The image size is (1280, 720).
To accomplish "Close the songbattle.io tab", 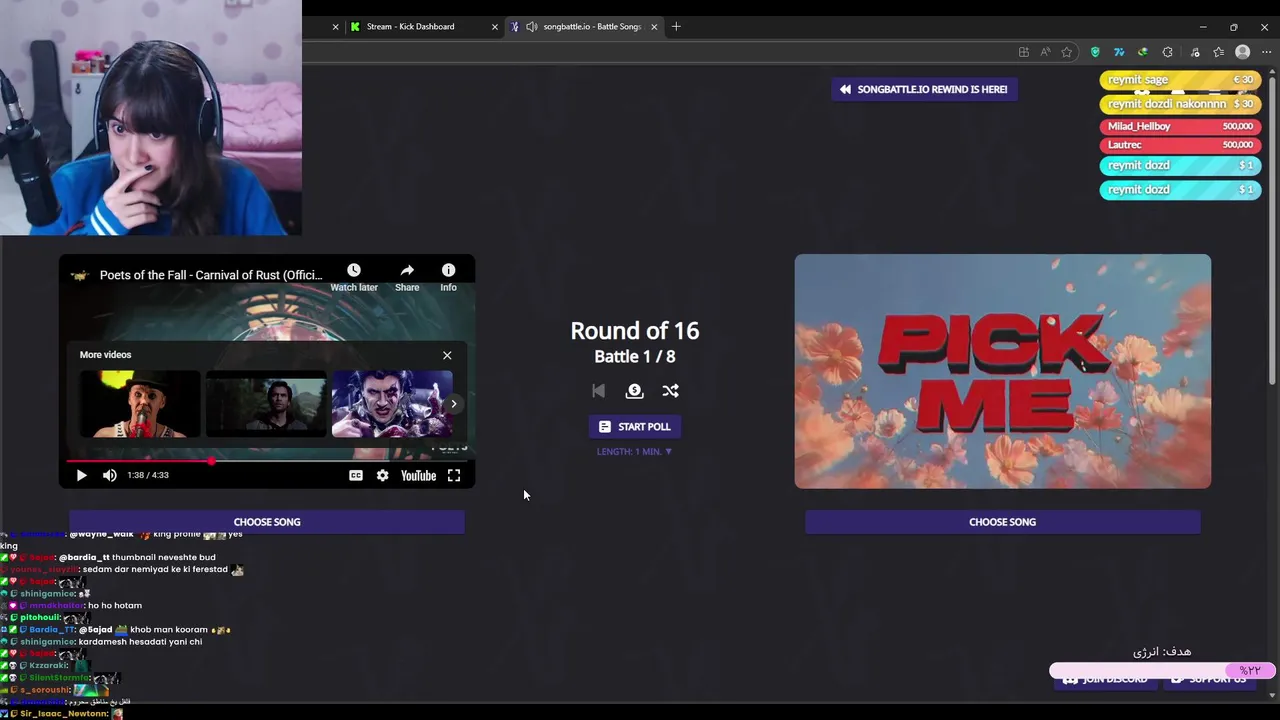I will pyautogui.click(x=654, y=27).
